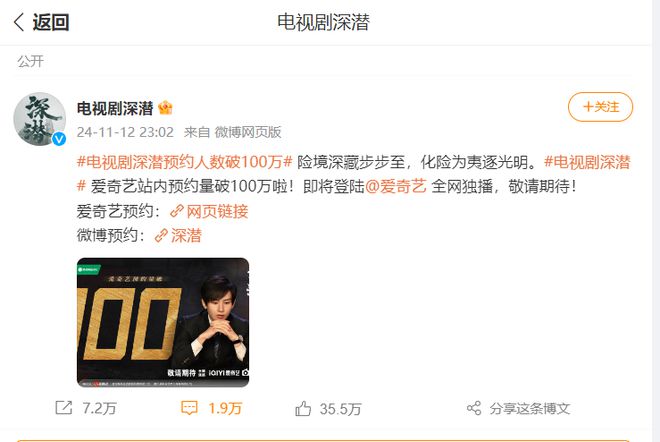Click the 公开 visibility label

click(x=30, y=61)
